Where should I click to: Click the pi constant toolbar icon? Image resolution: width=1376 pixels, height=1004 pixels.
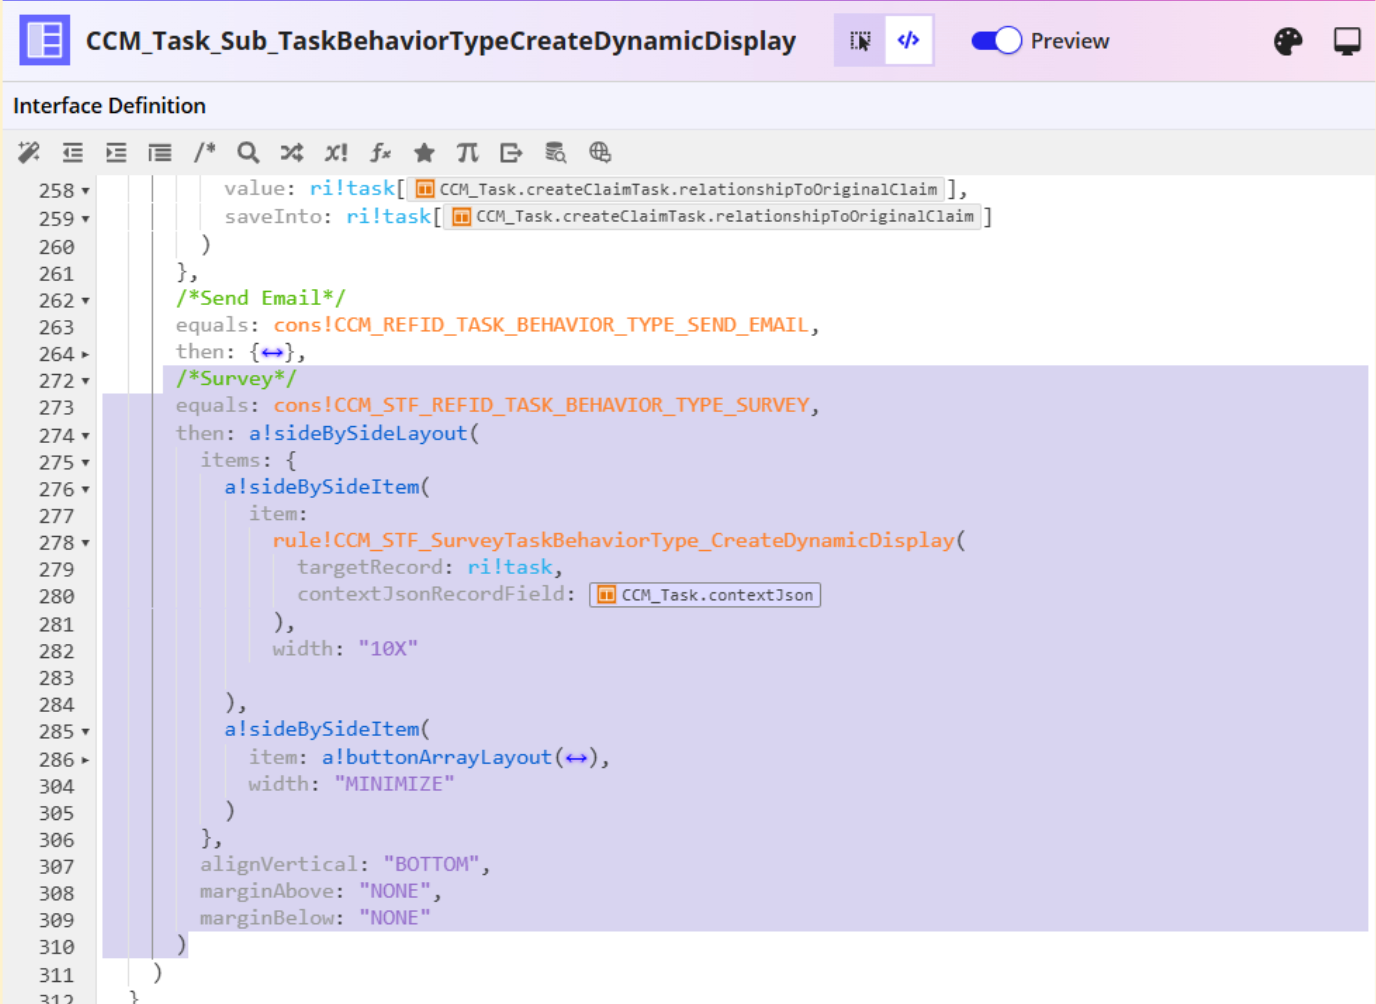tap(467, 152)
